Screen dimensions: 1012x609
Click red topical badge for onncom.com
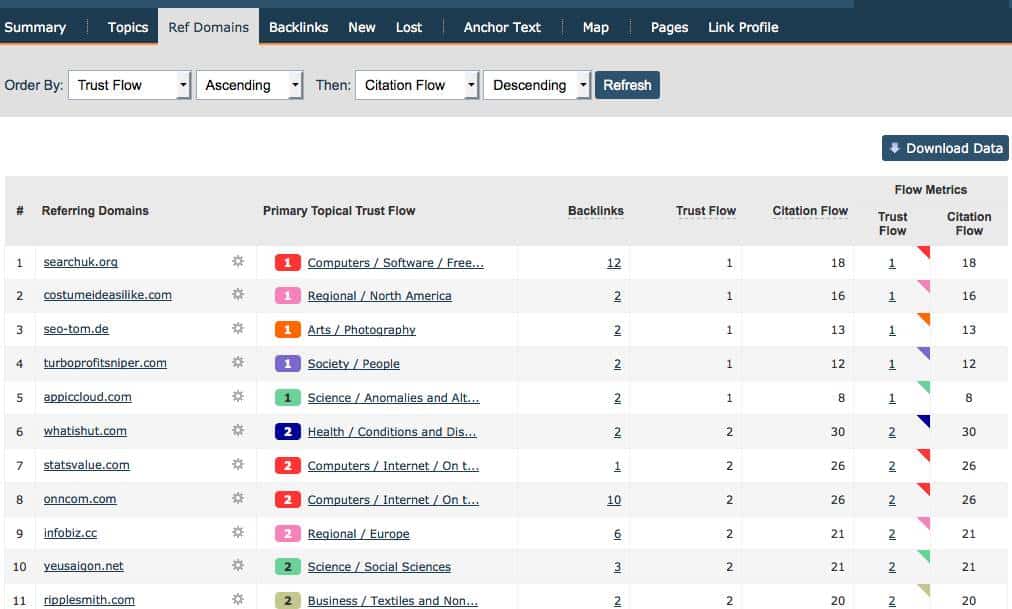pos(288,499)
